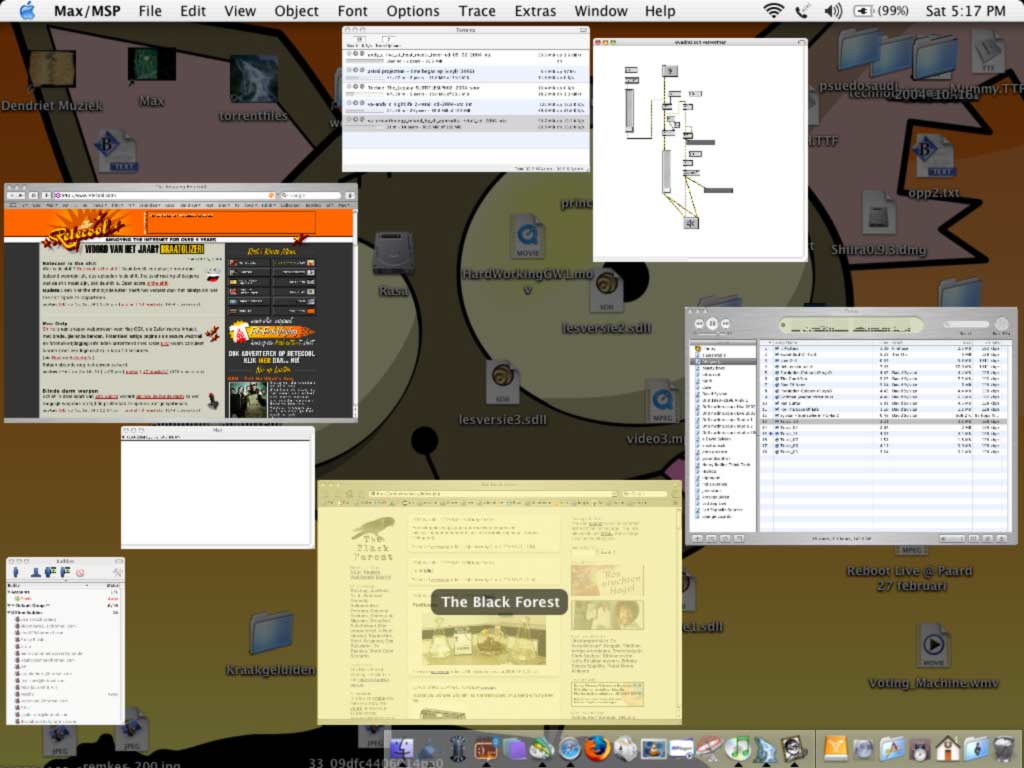Click the volume icon in menu bar
The height and width of the screenshot is (768, 1024).
[833, 10]
